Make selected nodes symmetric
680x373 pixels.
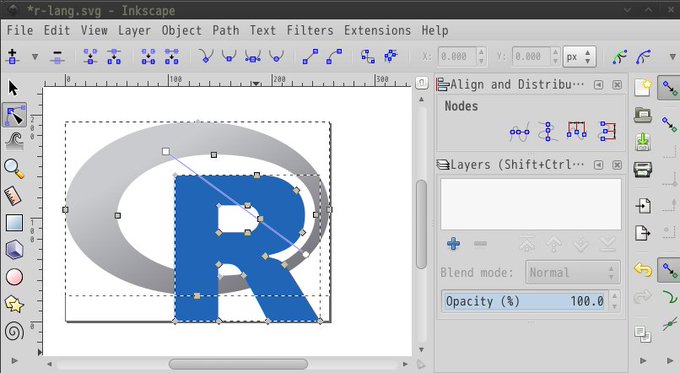(253, 56)
